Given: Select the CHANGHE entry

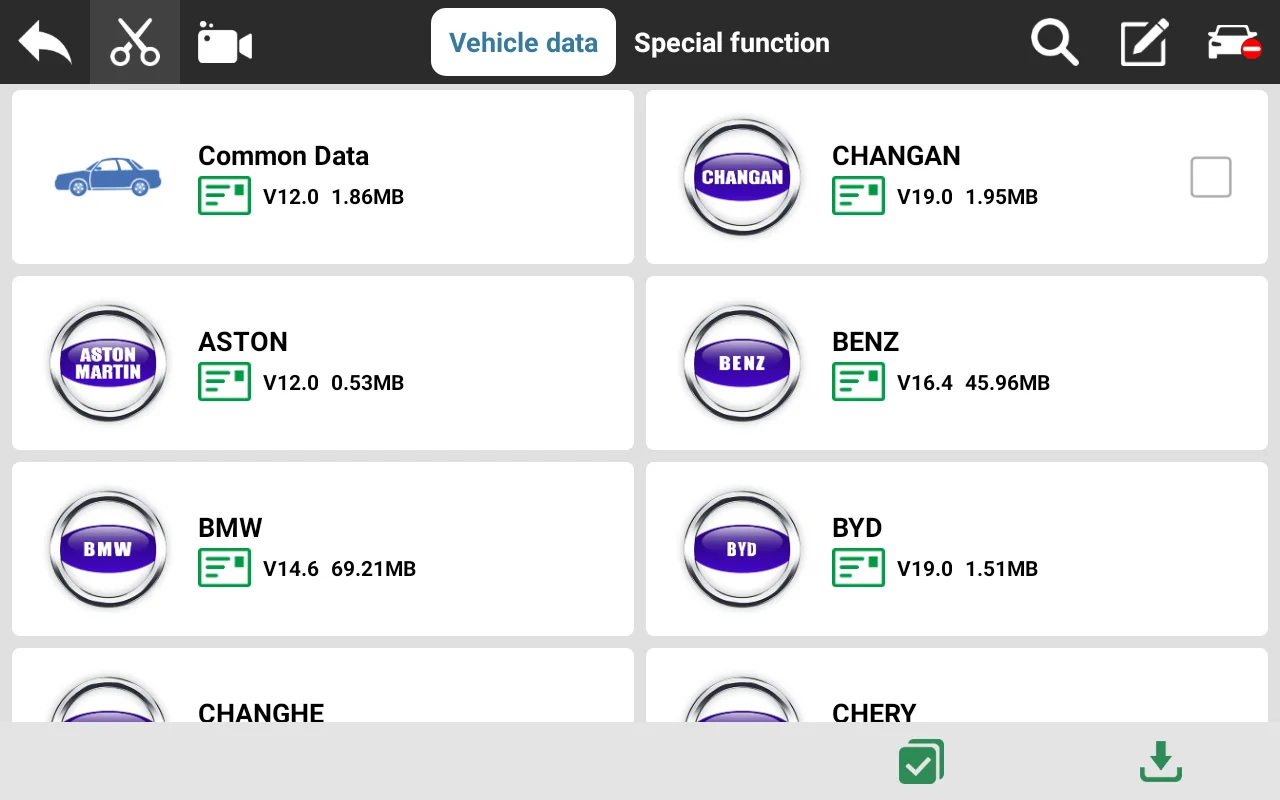Looking at the screenshot, I should [323, 685].
